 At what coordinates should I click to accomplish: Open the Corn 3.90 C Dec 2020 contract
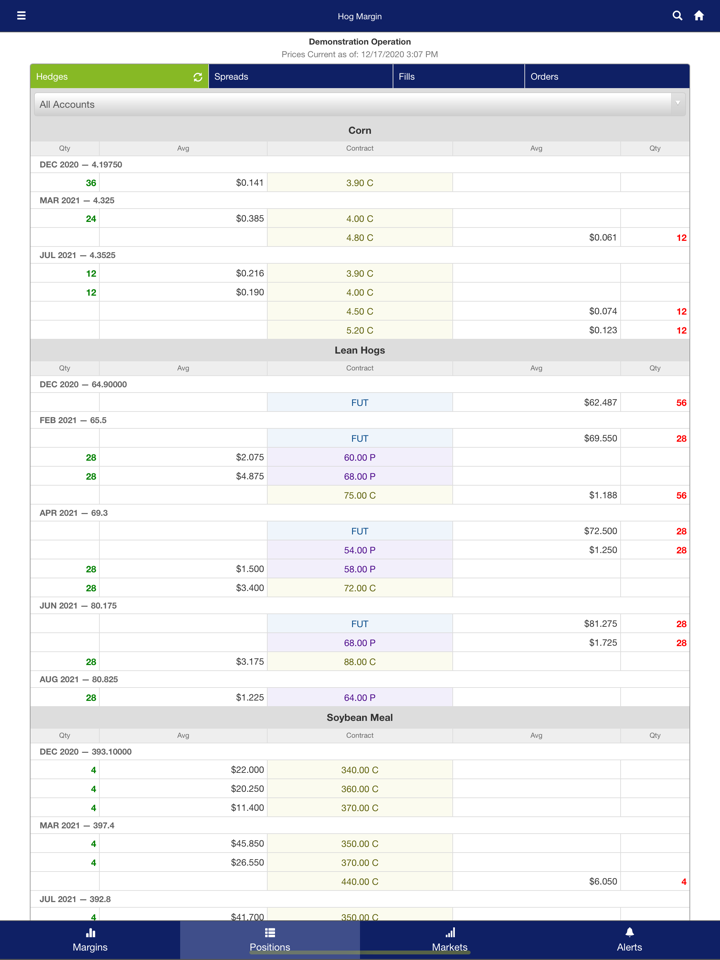tap(360, 183)
